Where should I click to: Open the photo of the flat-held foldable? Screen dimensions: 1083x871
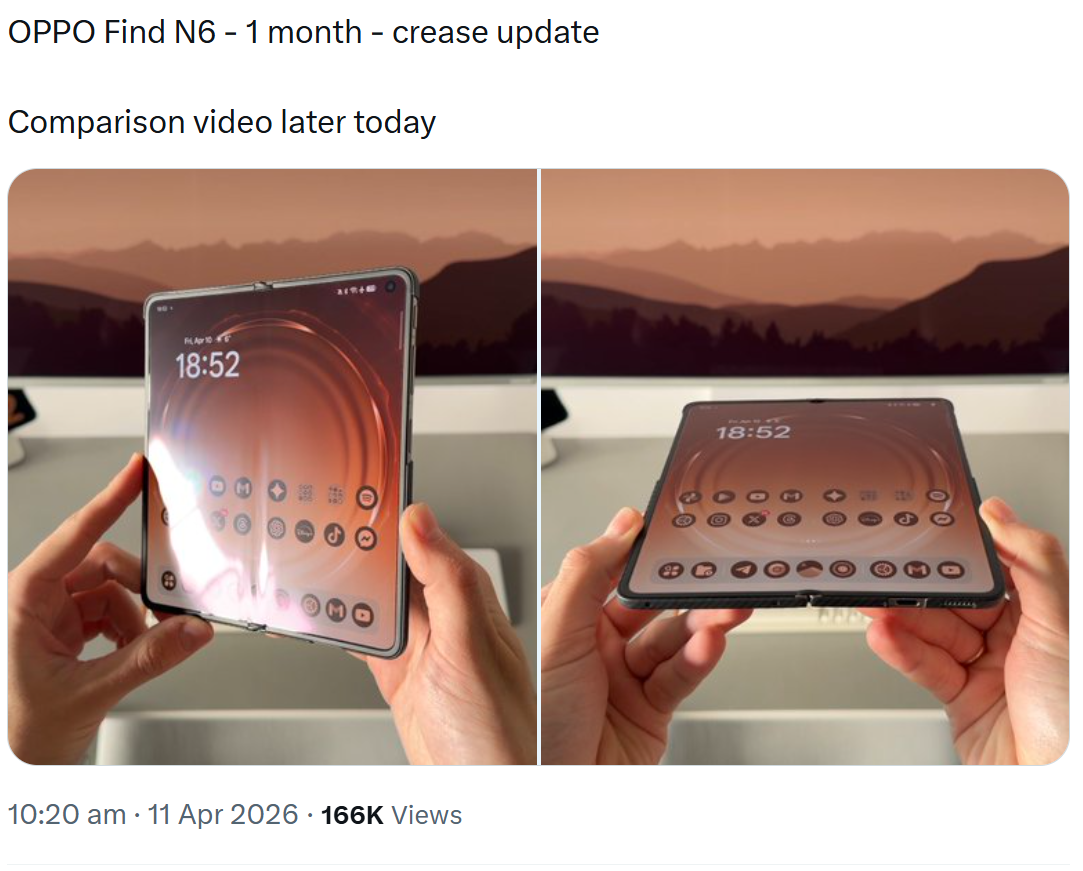point(805,466)
